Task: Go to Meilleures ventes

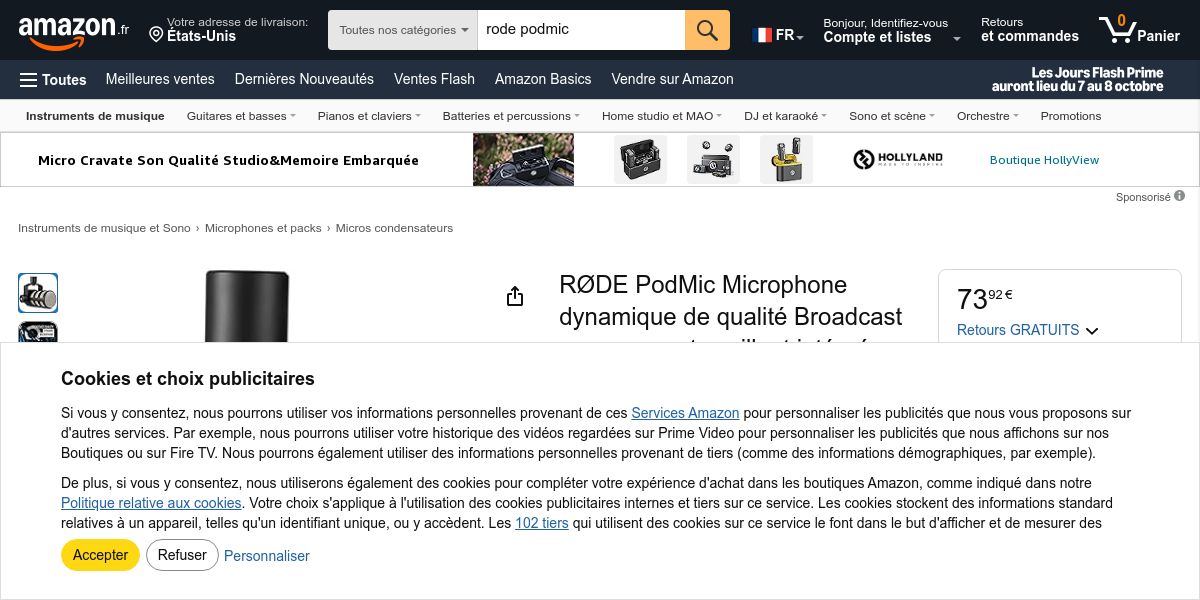Action: pyautogui.click(x=160, y=79)
